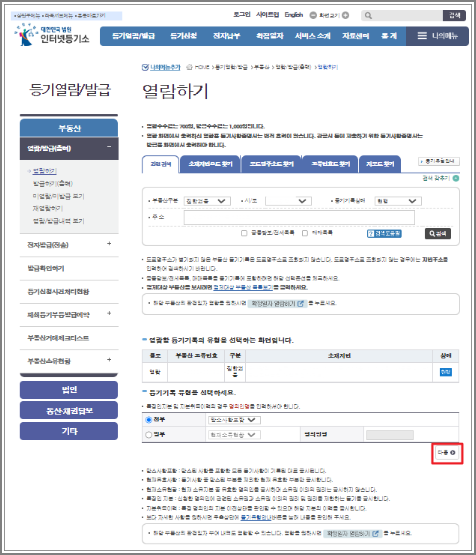Open the 등기열람/발급 top menu

133,36
